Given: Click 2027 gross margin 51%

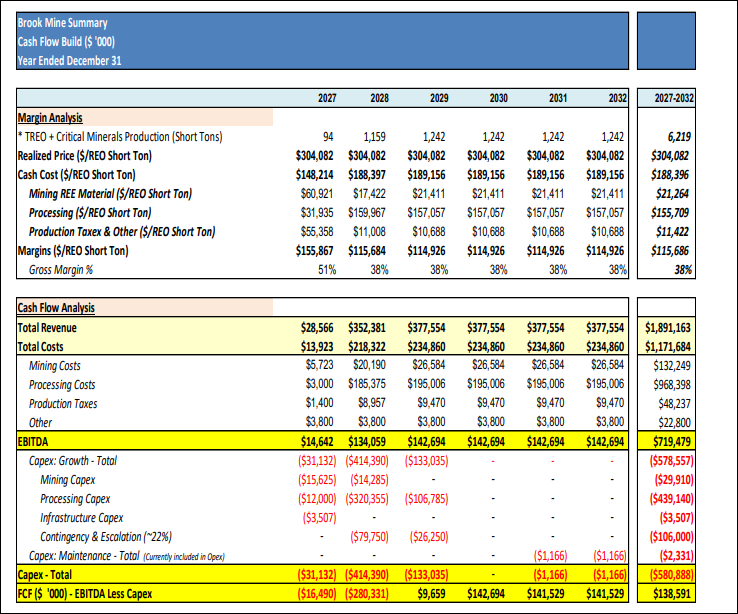Looking at the screenshot, I should coord(327,270).
